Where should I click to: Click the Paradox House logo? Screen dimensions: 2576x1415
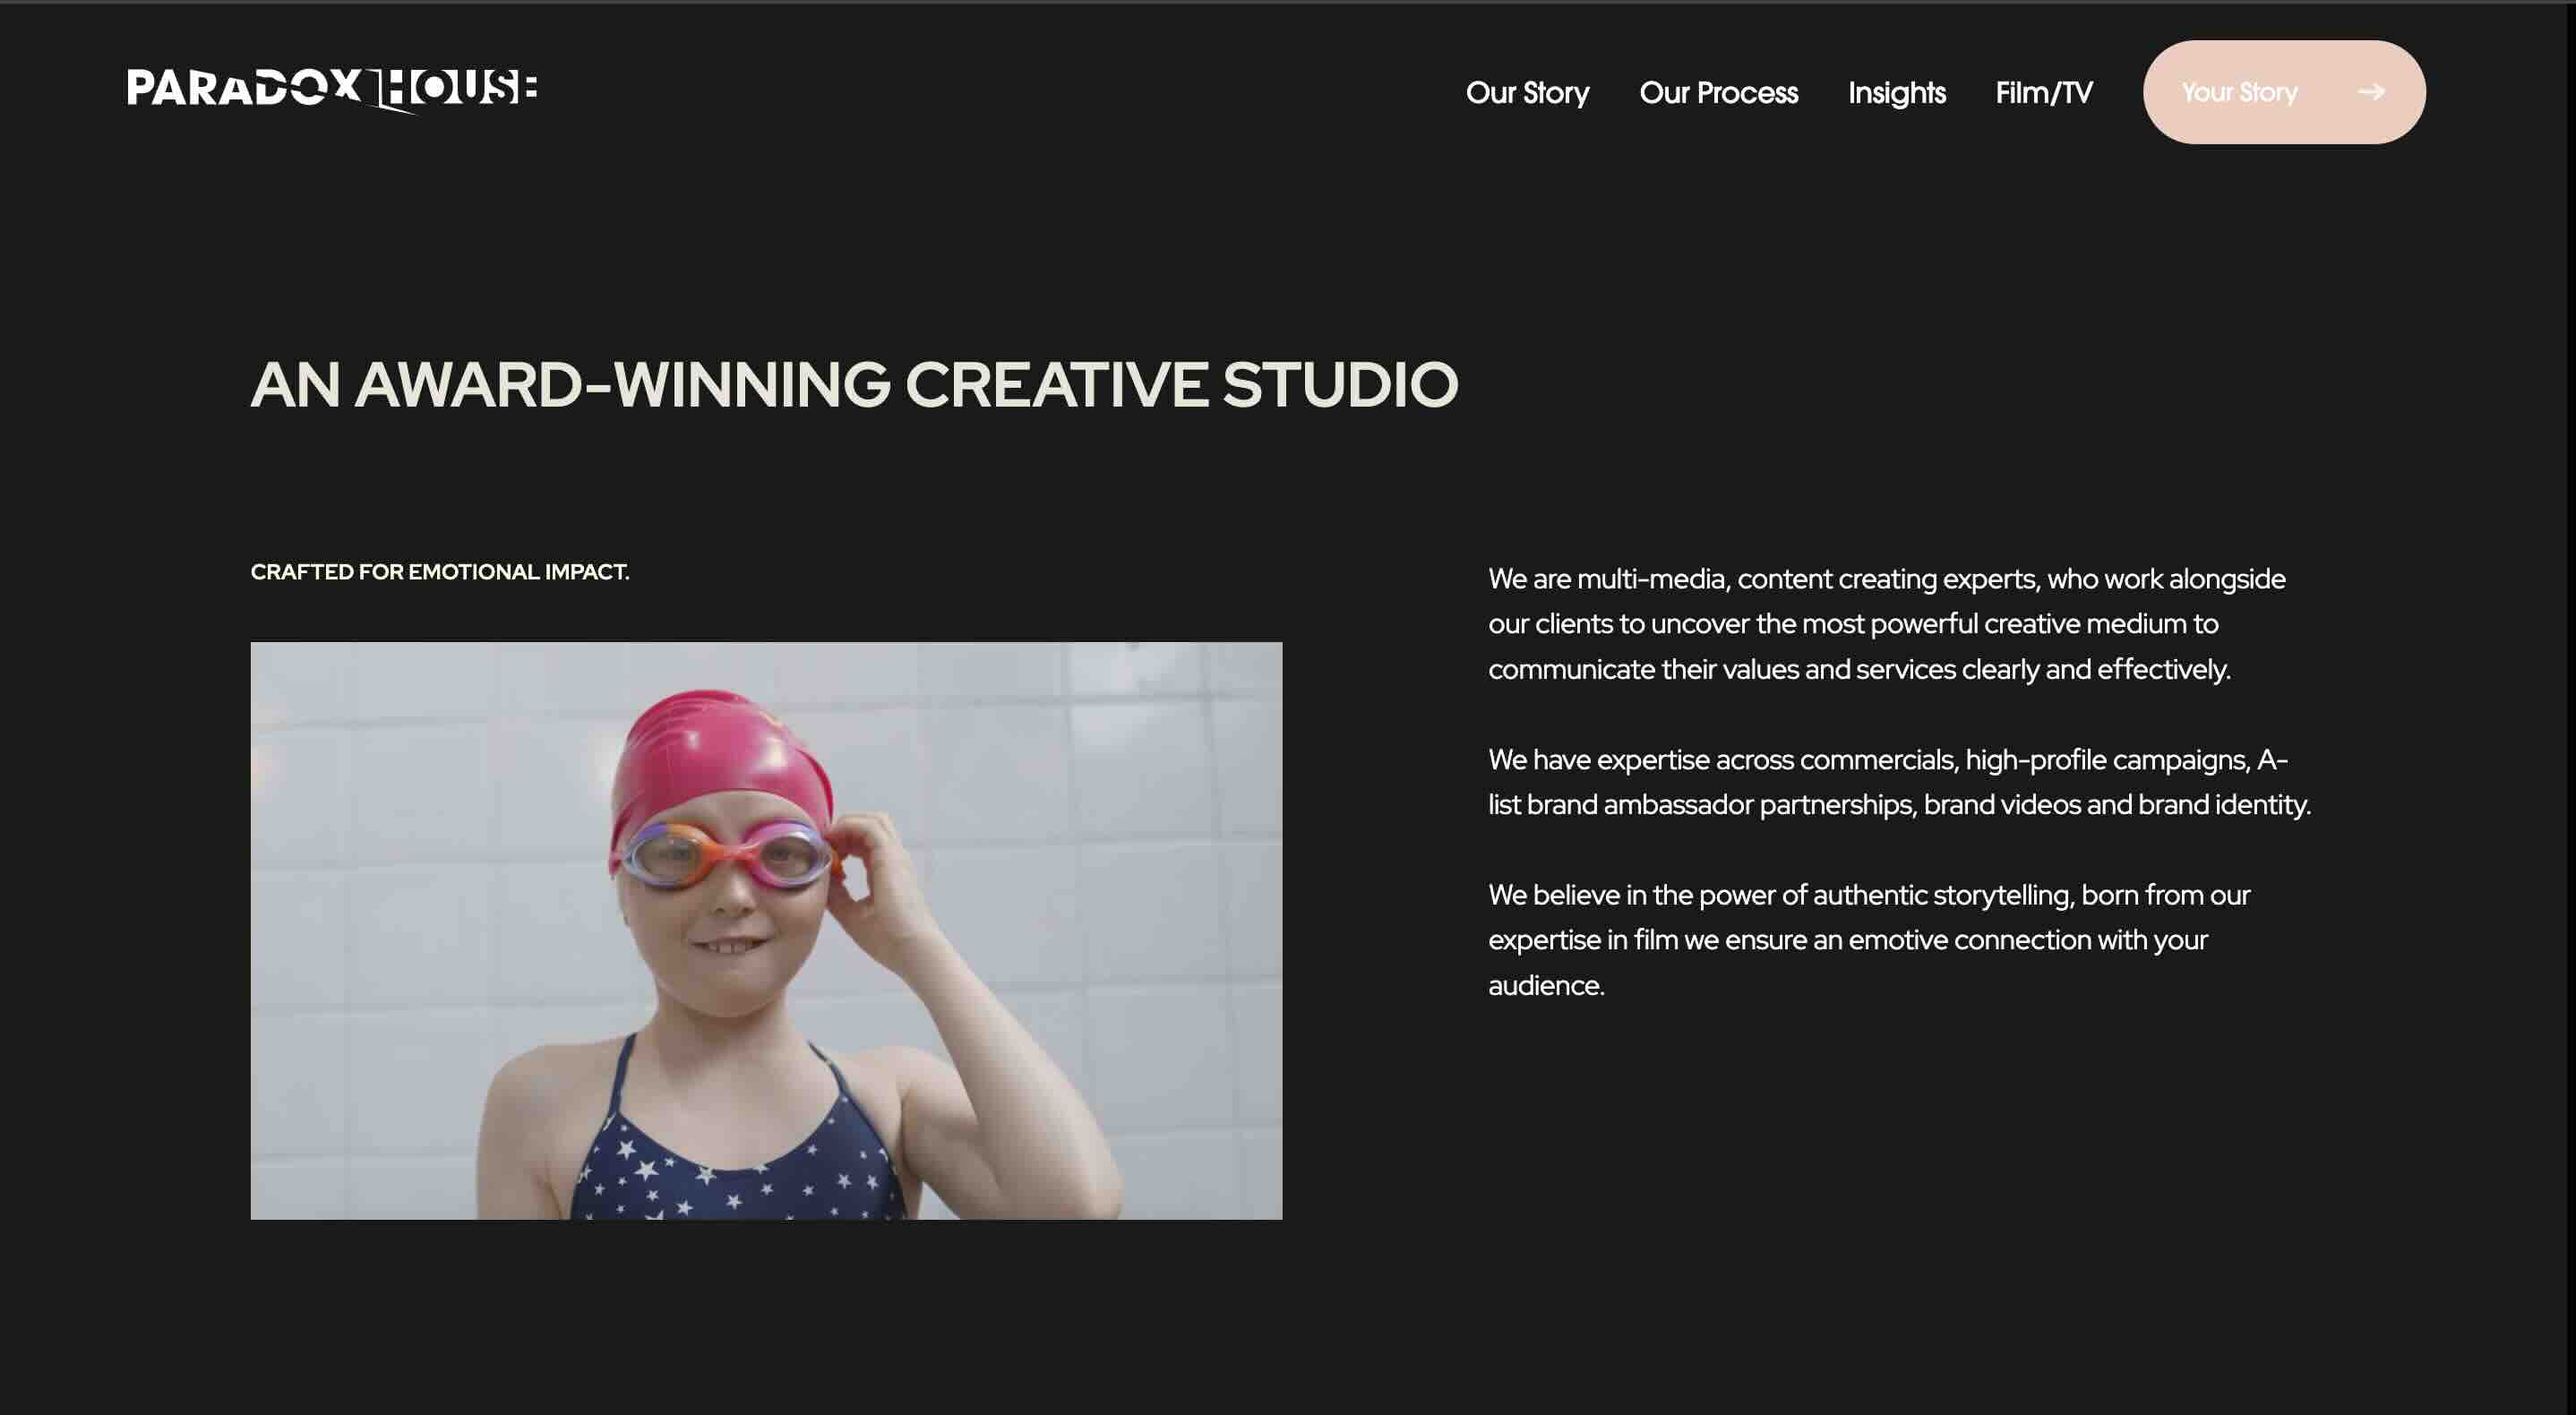tap(332, 90)
